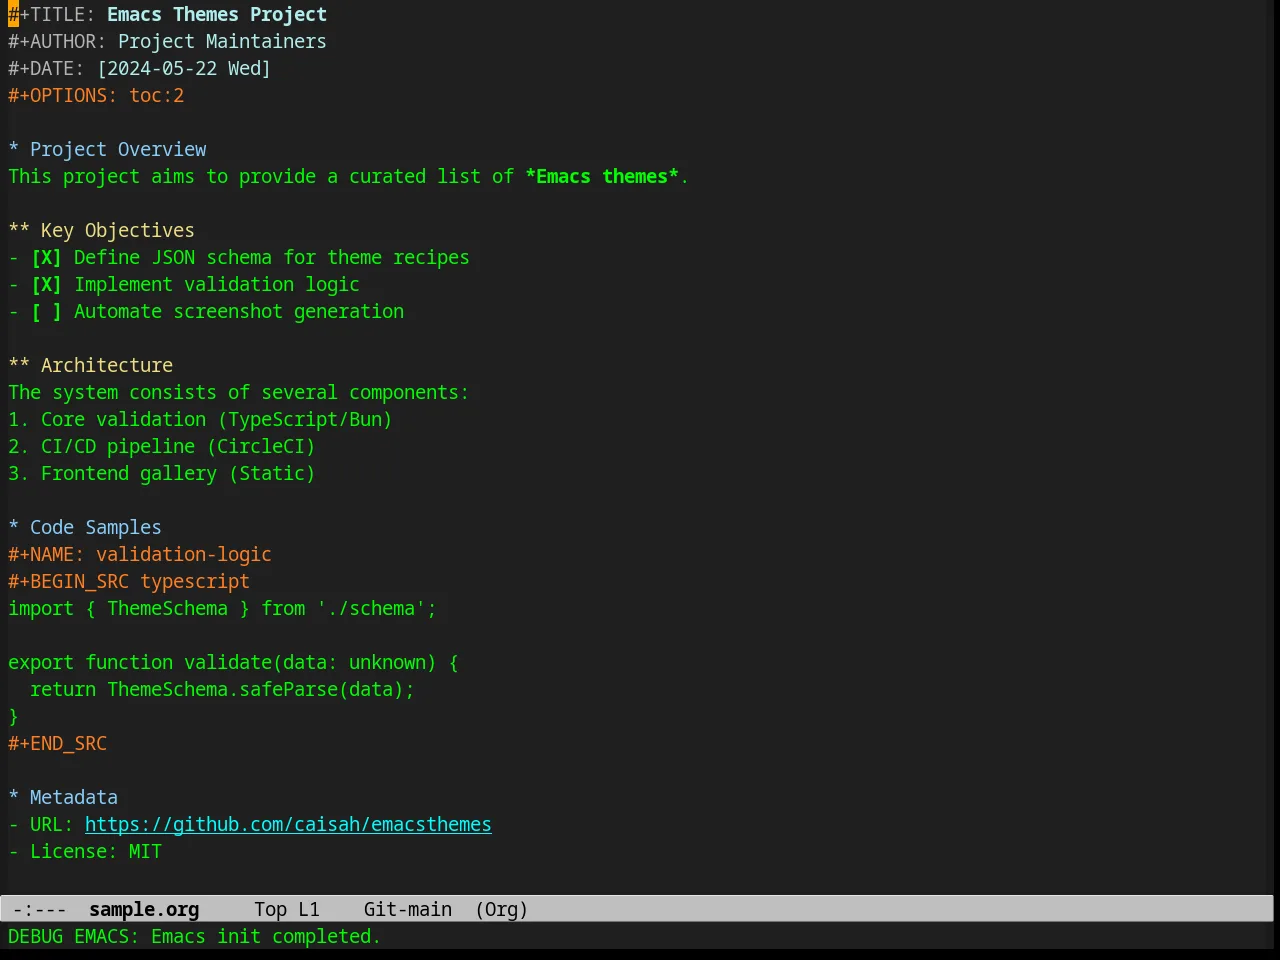Click the sample.org buffer name in mode line
The width and height of the screenshot is (1280, 960).
point(144,909)
